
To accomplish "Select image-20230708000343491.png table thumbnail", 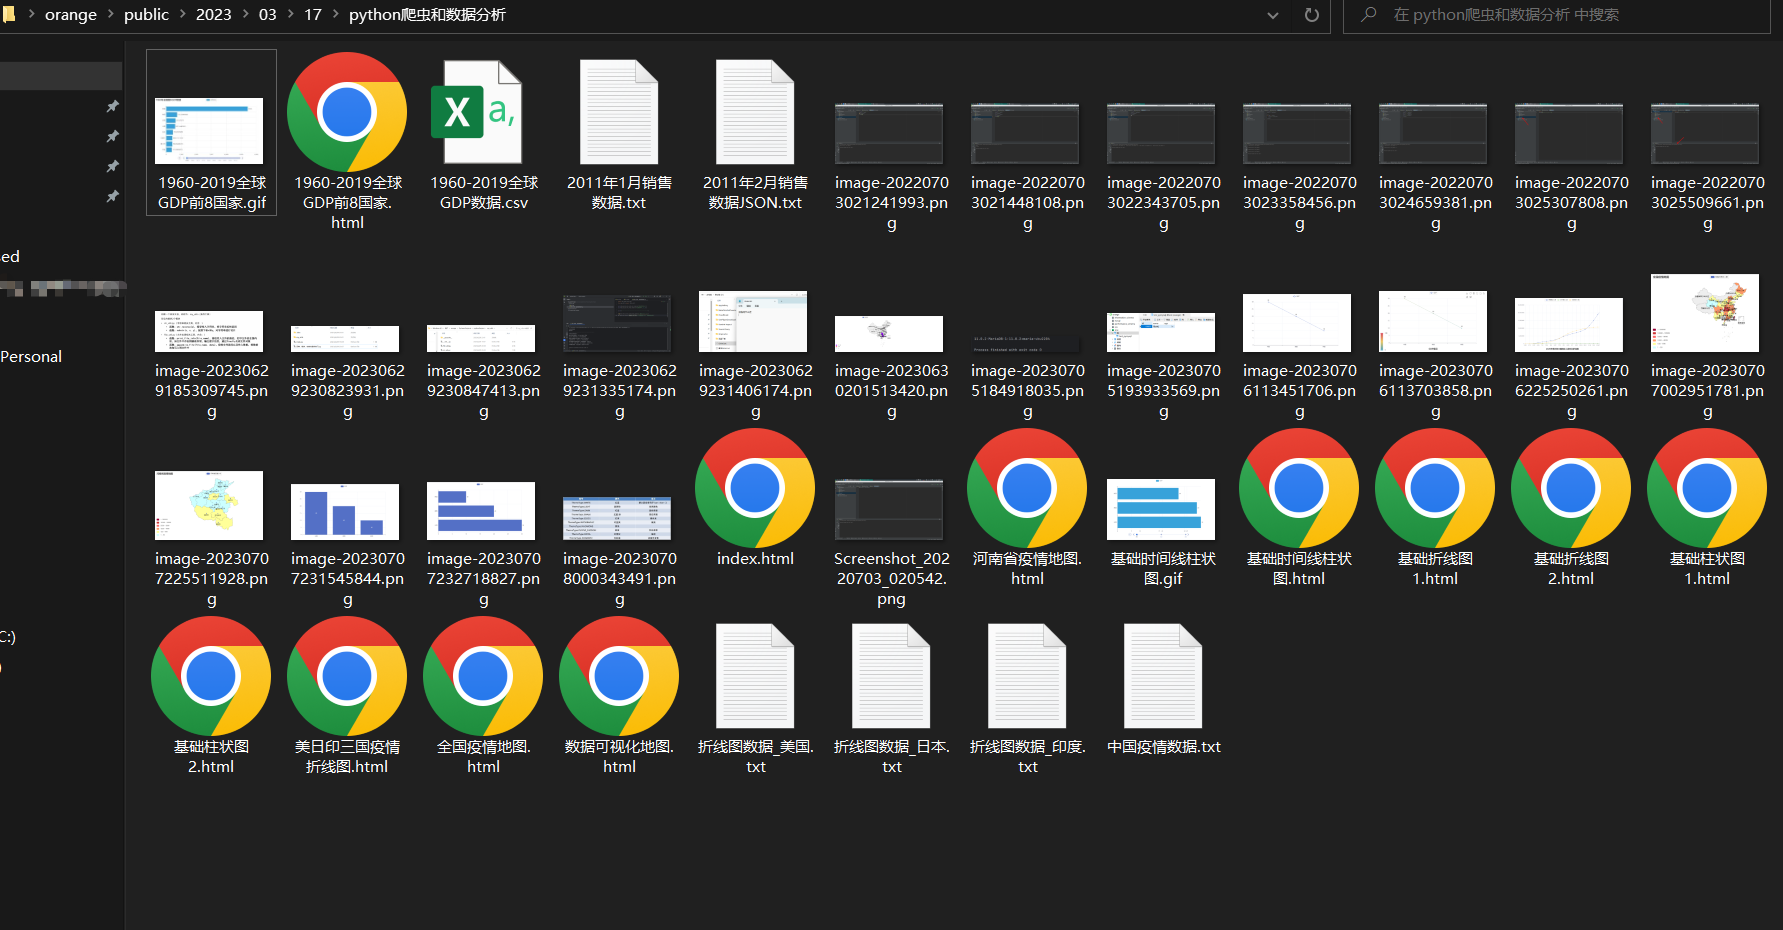I will tap(617, 518).
